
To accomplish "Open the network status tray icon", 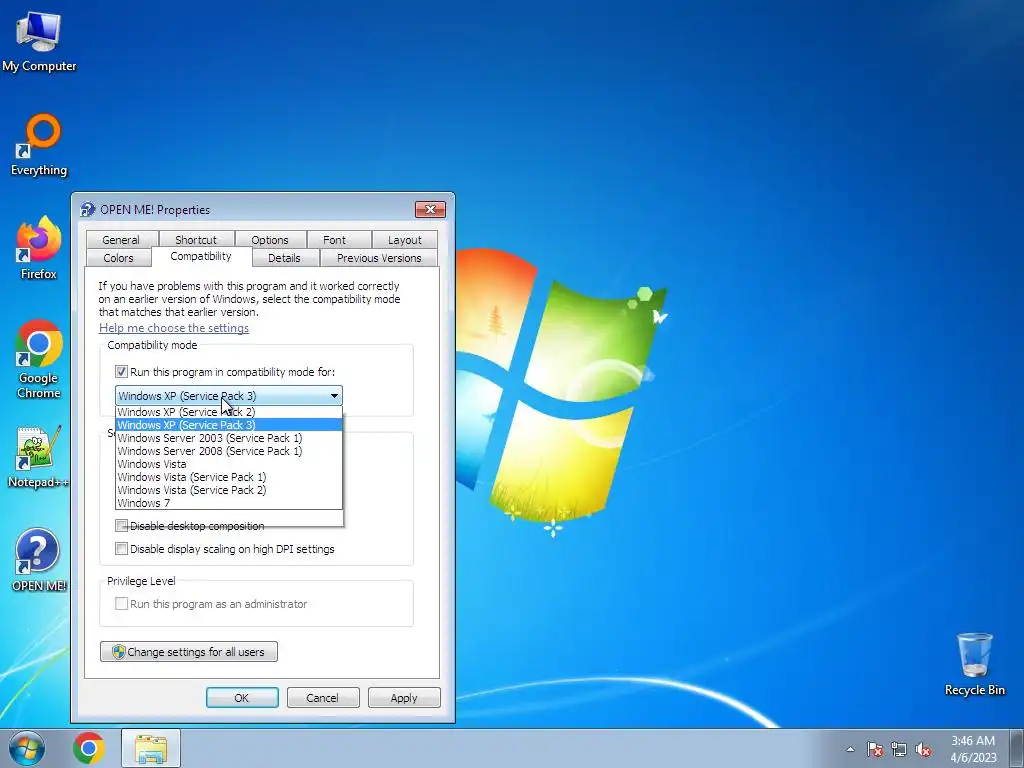I will [x=899, y=749].
